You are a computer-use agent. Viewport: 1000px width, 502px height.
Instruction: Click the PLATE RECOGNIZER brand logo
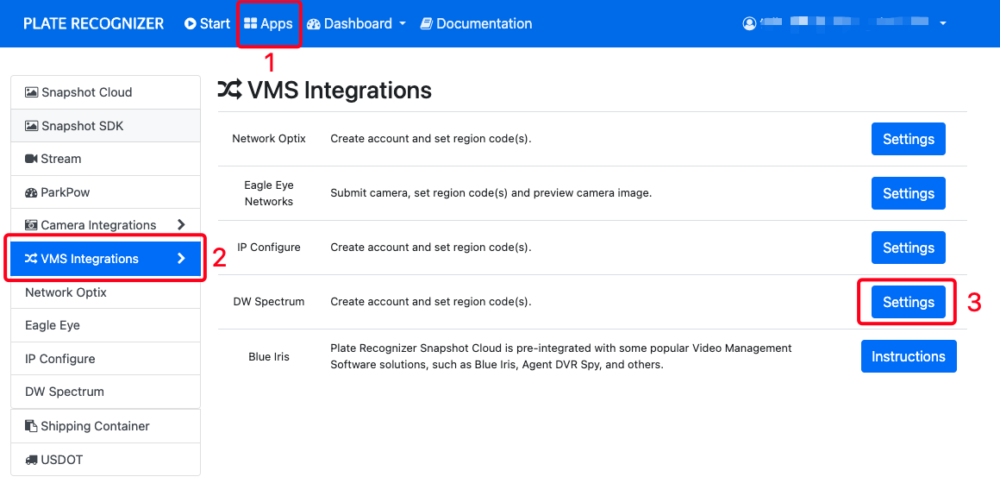[x=94, y=24]
